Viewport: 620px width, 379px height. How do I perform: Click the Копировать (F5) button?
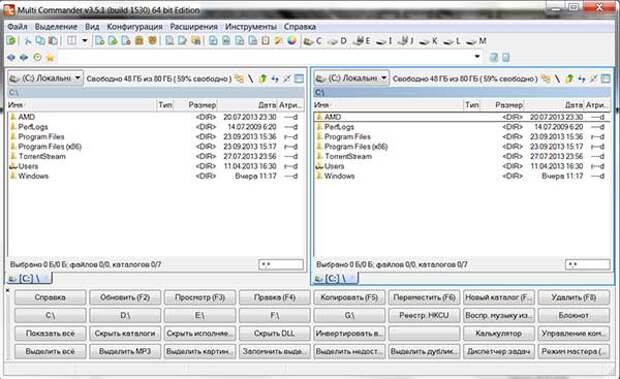point(349,297)
